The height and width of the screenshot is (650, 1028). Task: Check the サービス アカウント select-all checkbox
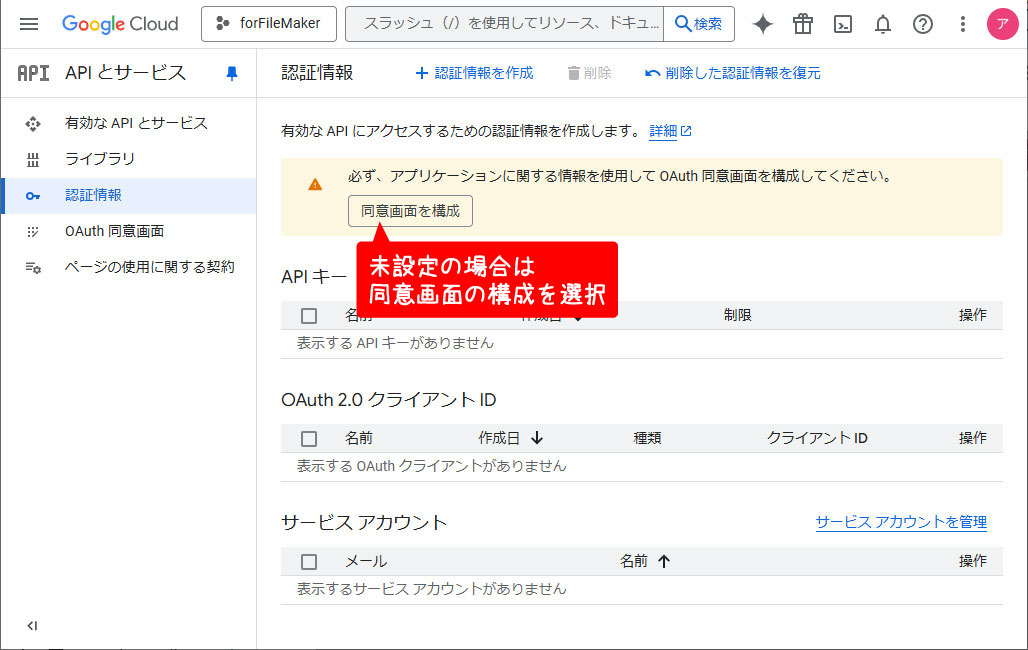pyautogui.click(x=309, y=561)
